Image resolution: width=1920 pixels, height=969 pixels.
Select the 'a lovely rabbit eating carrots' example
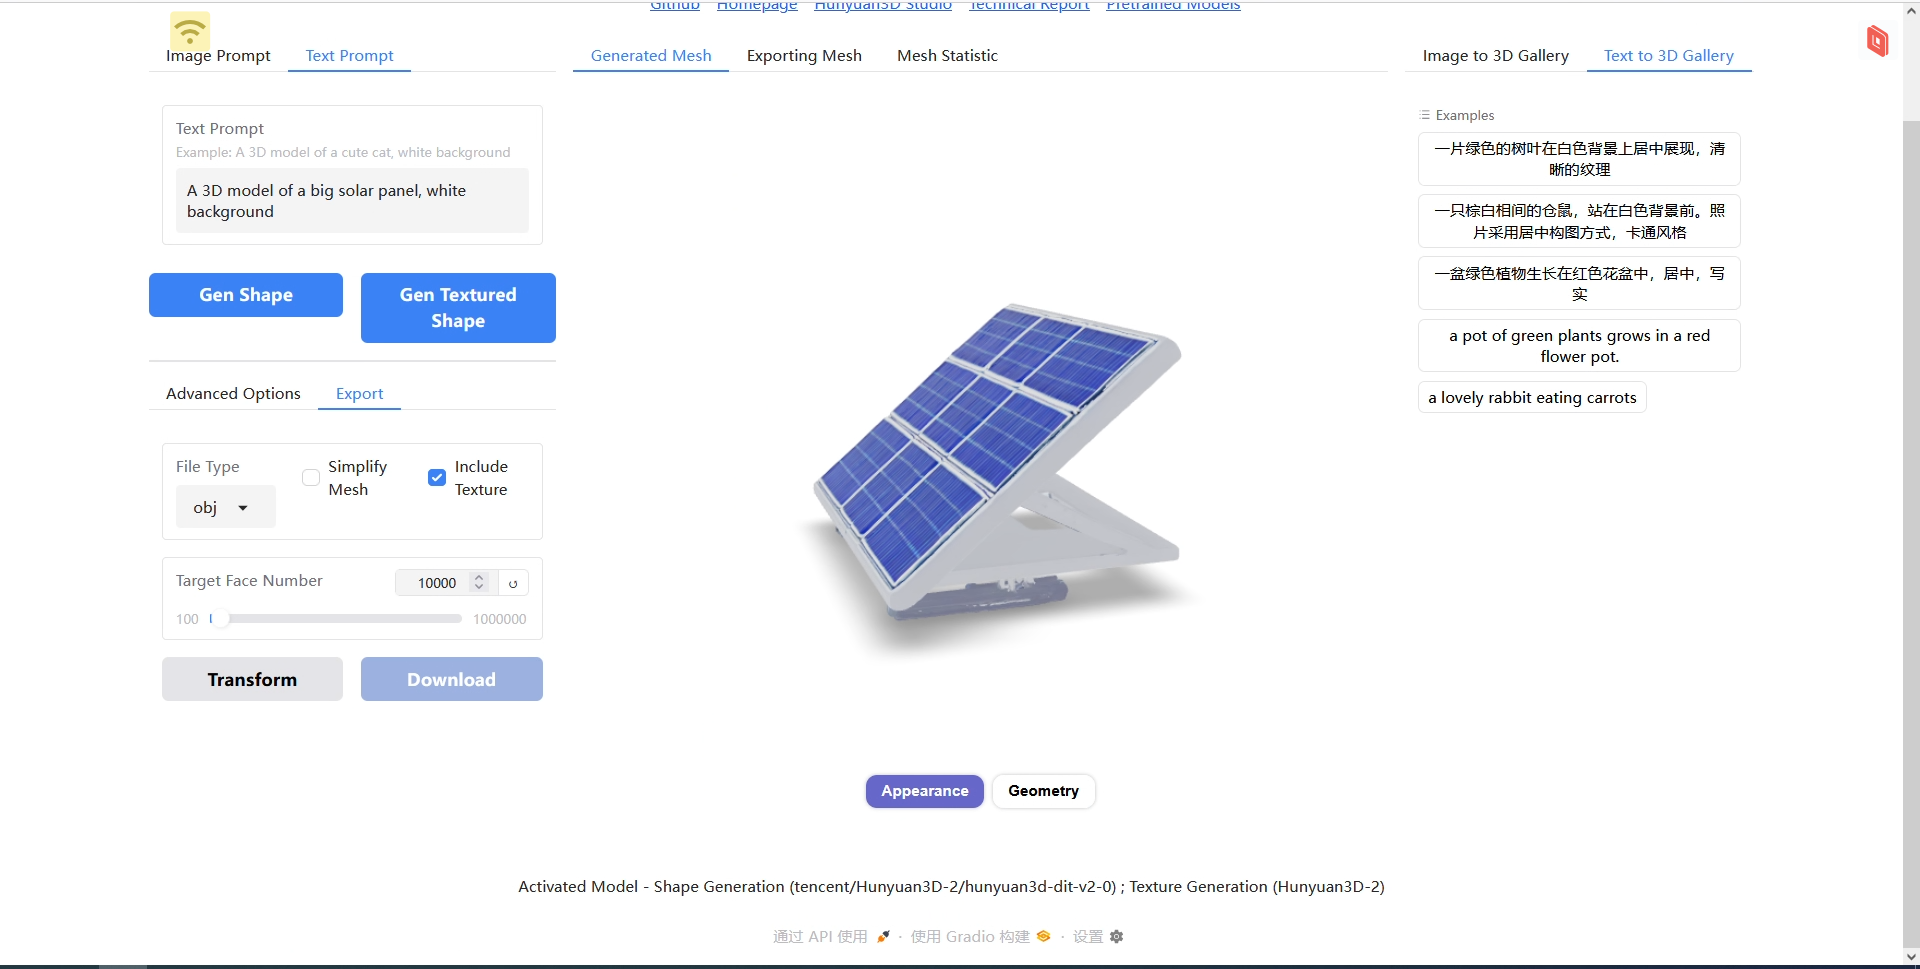pyautogui.click(x=1532, y=398)
